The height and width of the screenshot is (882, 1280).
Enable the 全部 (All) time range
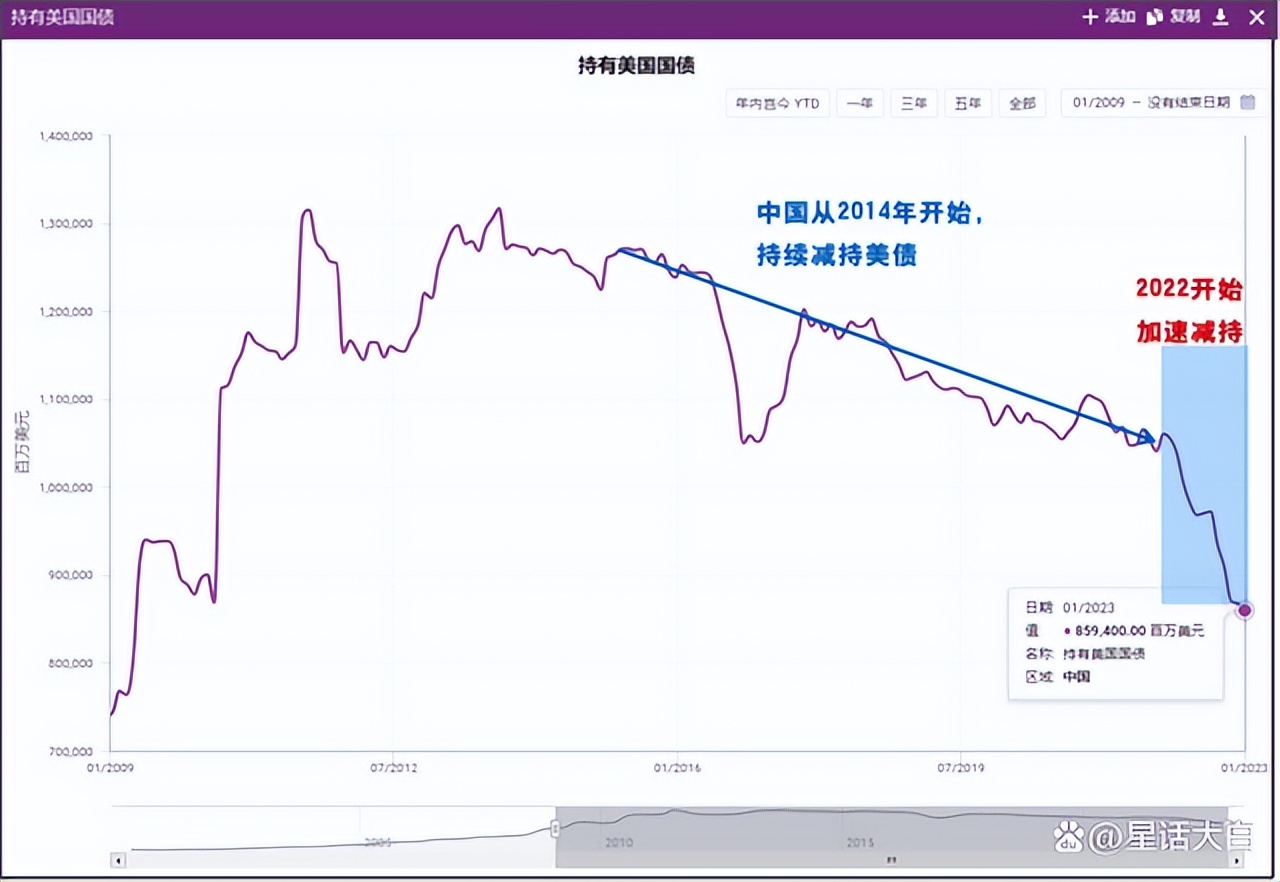point(1022,103)
